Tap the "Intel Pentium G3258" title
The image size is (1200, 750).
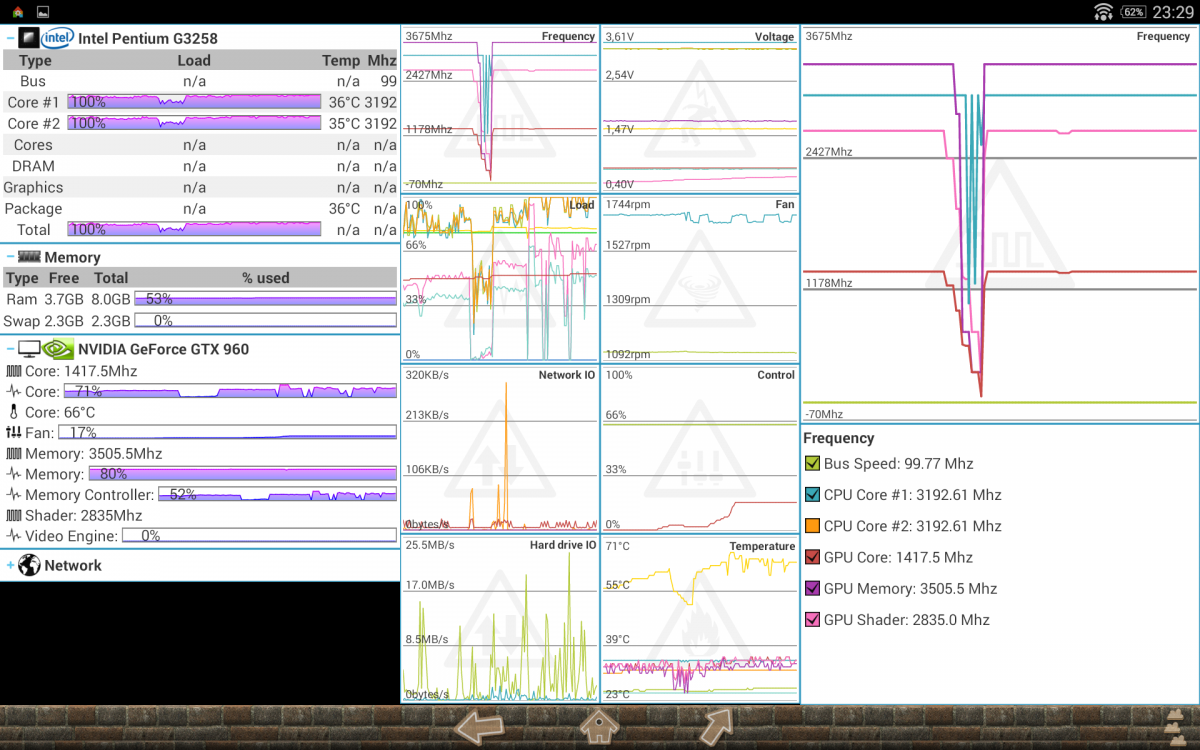(x=148, y=39)
